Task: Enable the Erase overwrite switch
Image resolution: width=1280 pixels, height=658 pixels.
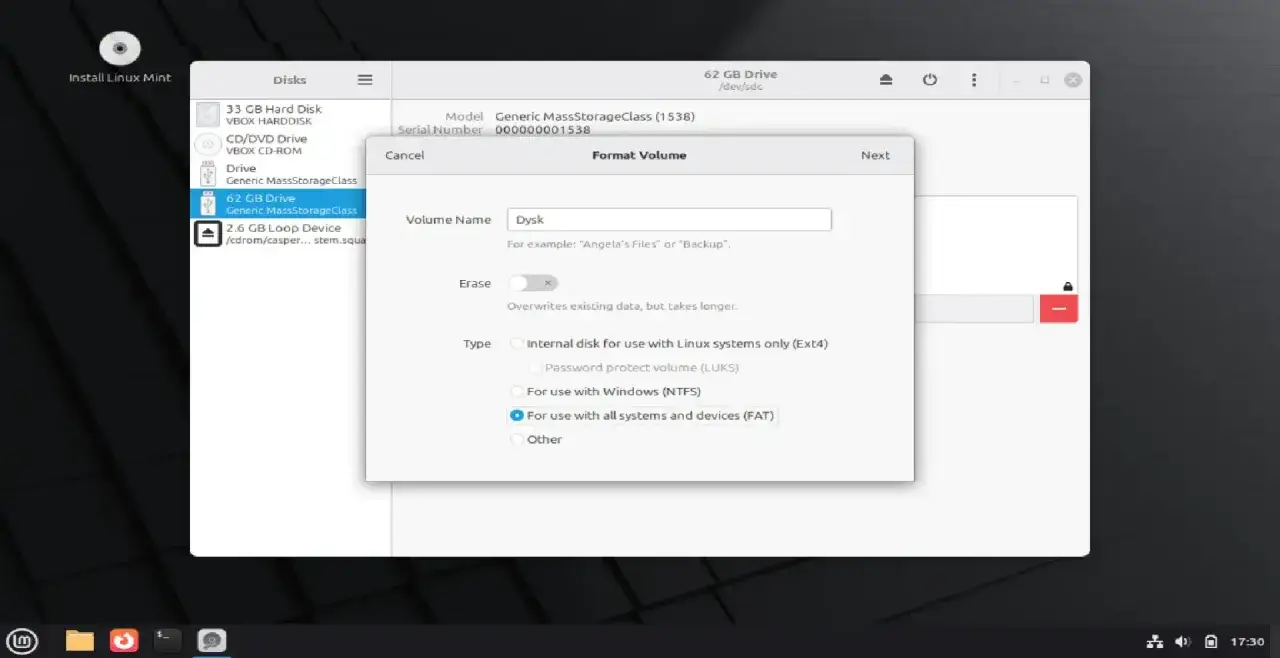Action: [x=533, y=283]
